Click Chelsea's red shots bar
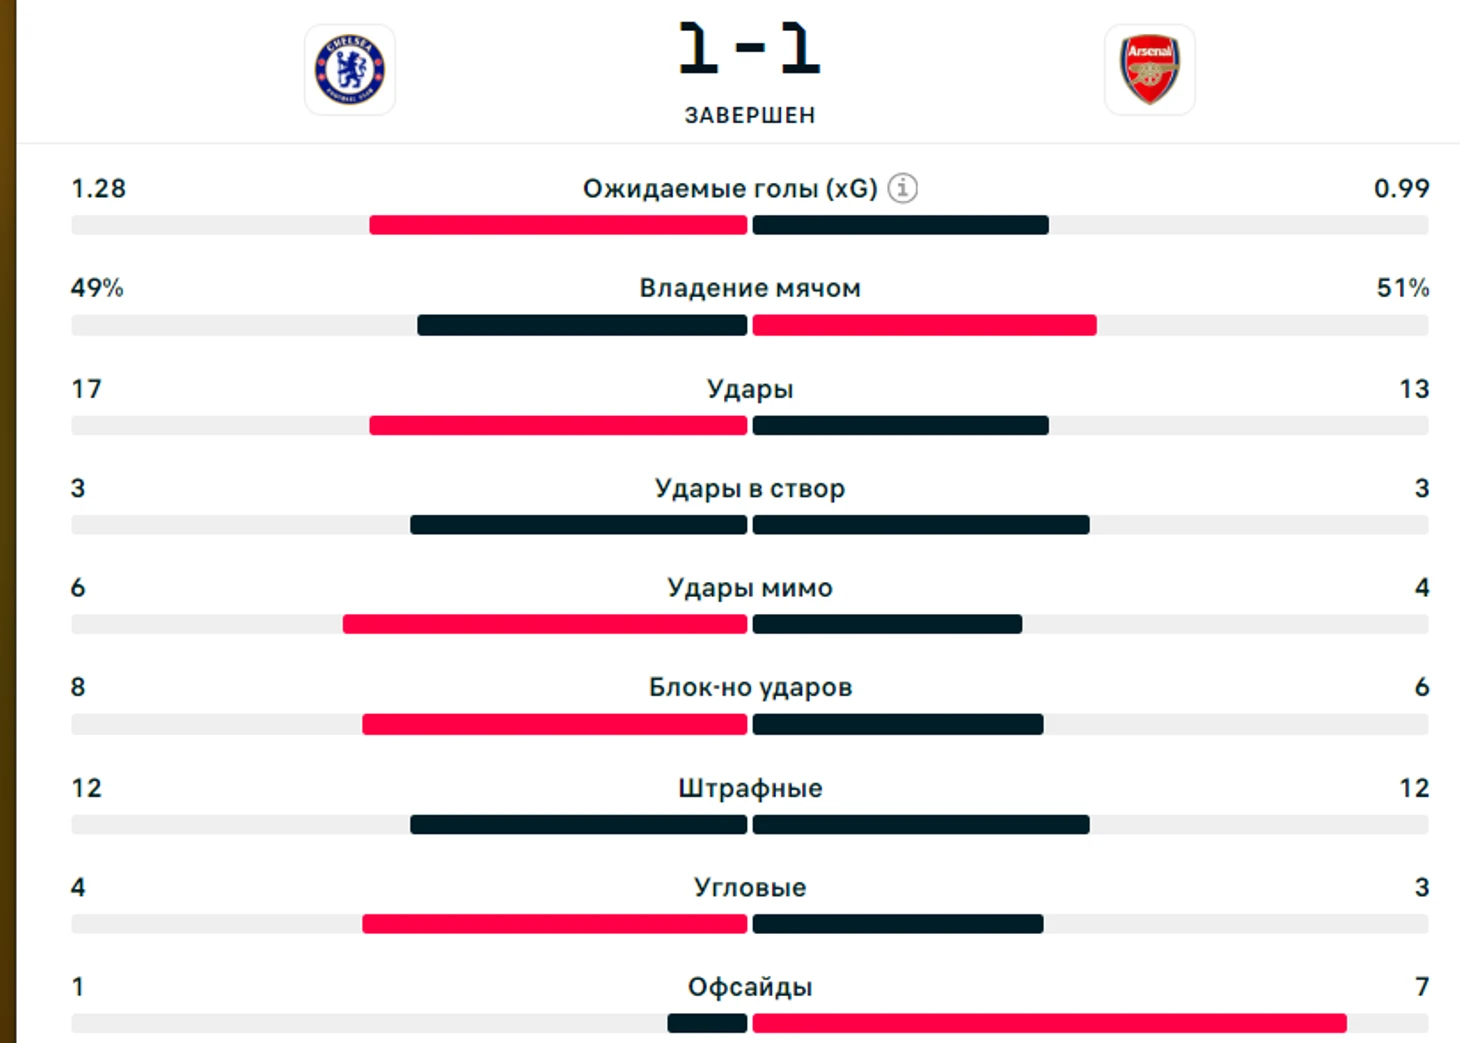Image resolution: width=1460 pixels, height=1043 pixels. pyautogui.click(x=558, y=425)
